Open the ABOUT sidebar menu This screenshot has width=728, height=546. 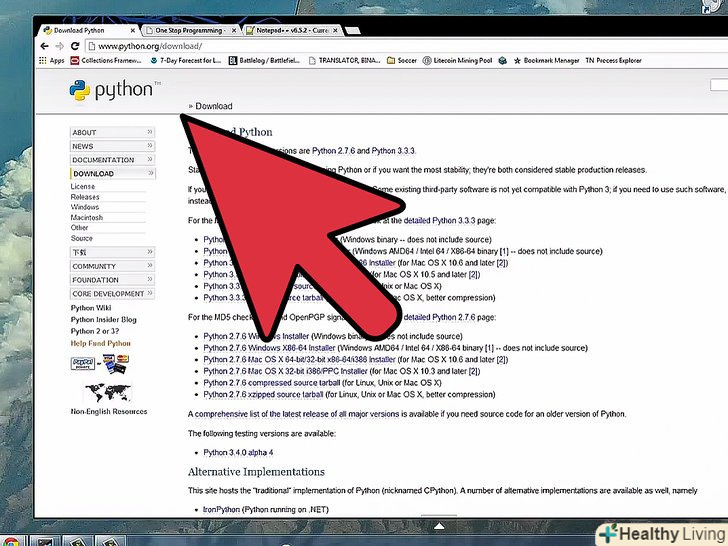(112, 132)
